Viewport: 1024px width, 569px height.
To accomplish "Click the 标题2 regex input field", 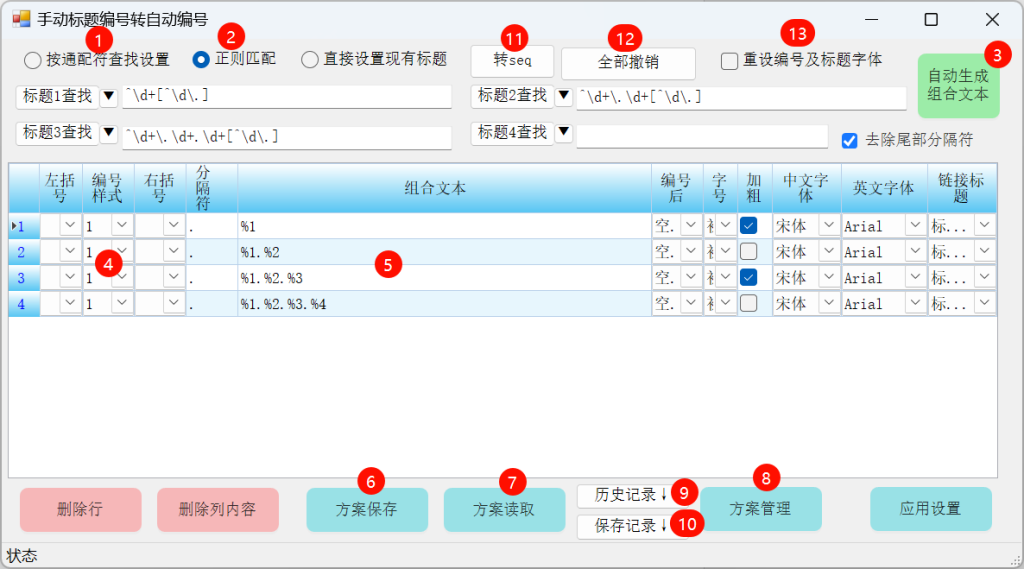I will click(741, 97).
